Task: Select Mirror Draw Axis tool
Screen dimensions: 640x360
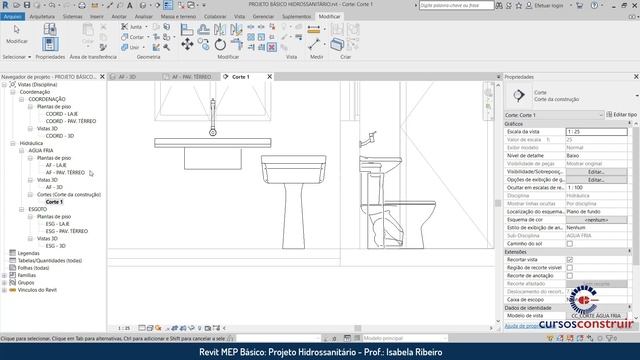Action: pyautogui.click(x=236, y=29)
